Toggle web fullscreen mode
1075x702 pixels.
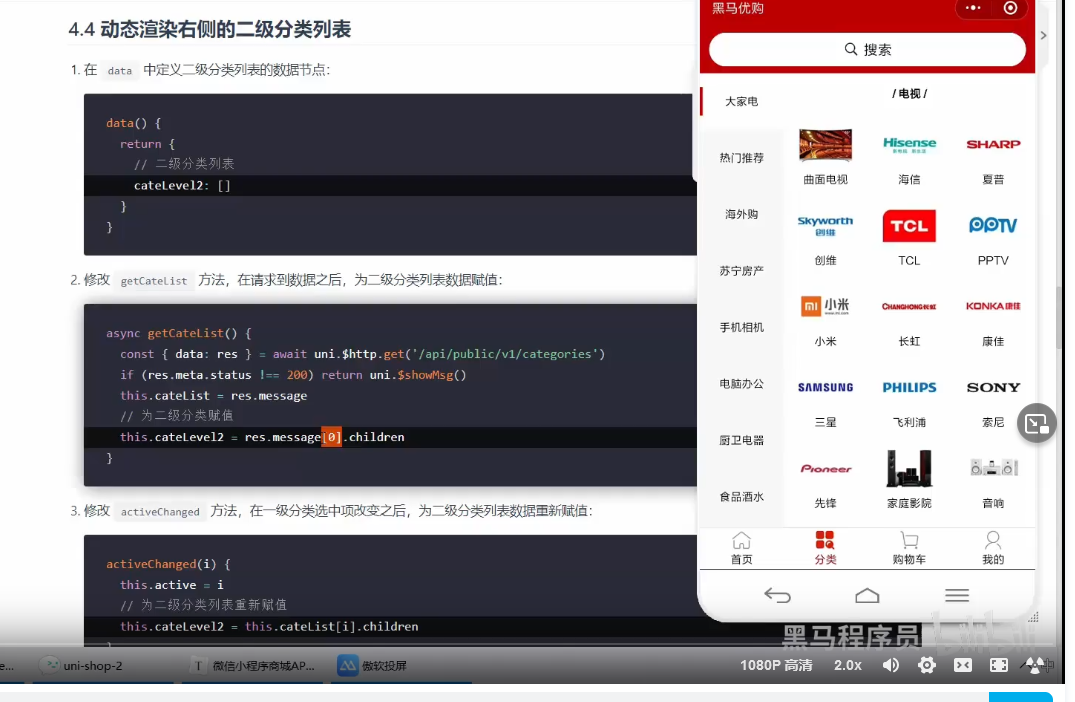(x=963, y=665)
